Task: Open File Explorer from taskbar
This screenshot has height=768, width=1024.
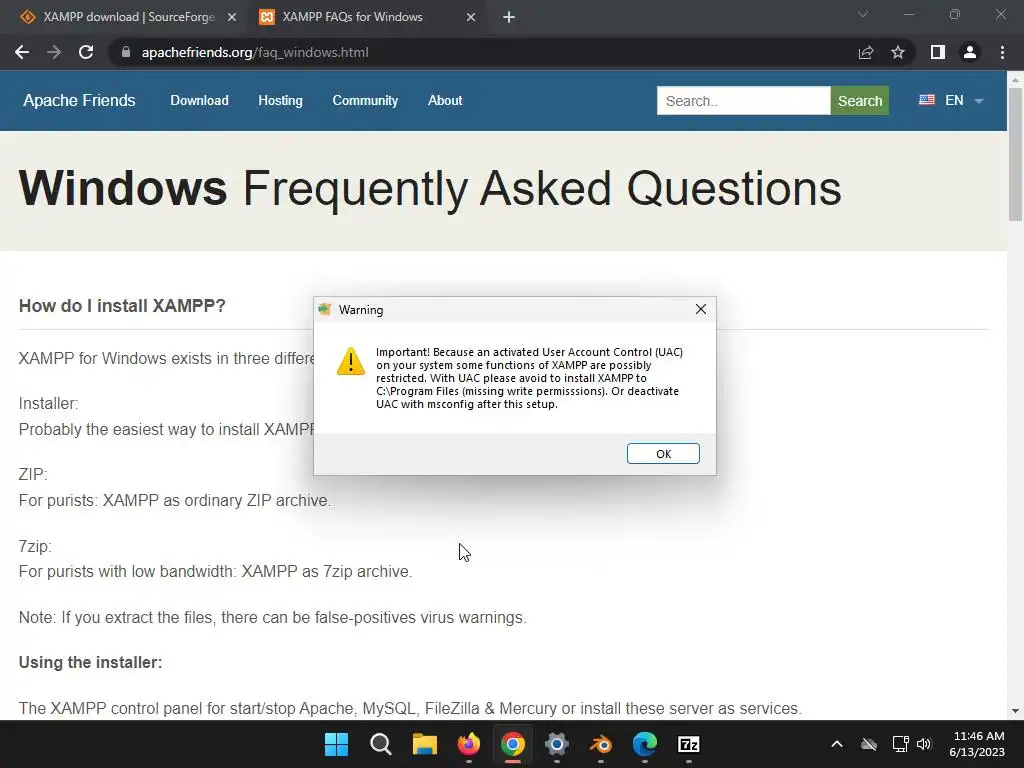Action: click(x=424, y=744)
